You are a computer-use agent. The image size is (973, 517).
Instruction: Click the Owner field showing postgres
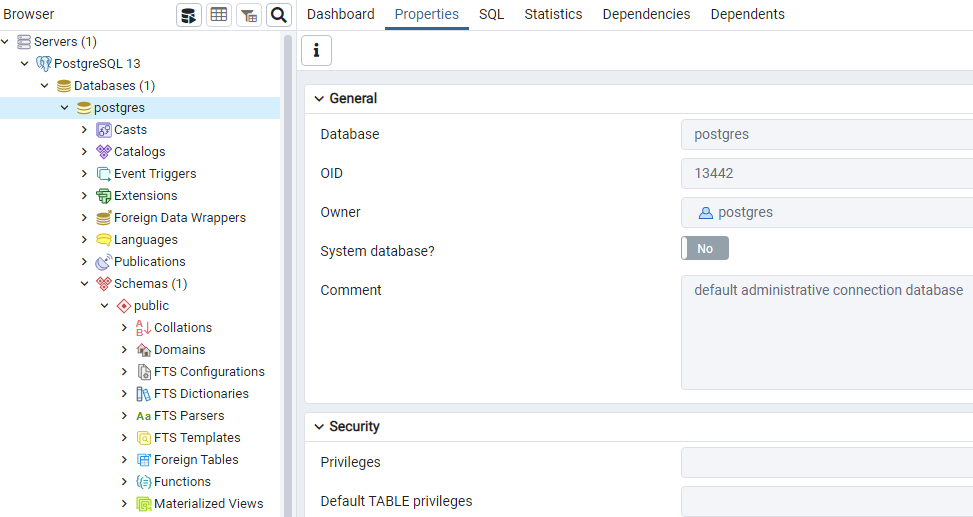click(827, 212)
